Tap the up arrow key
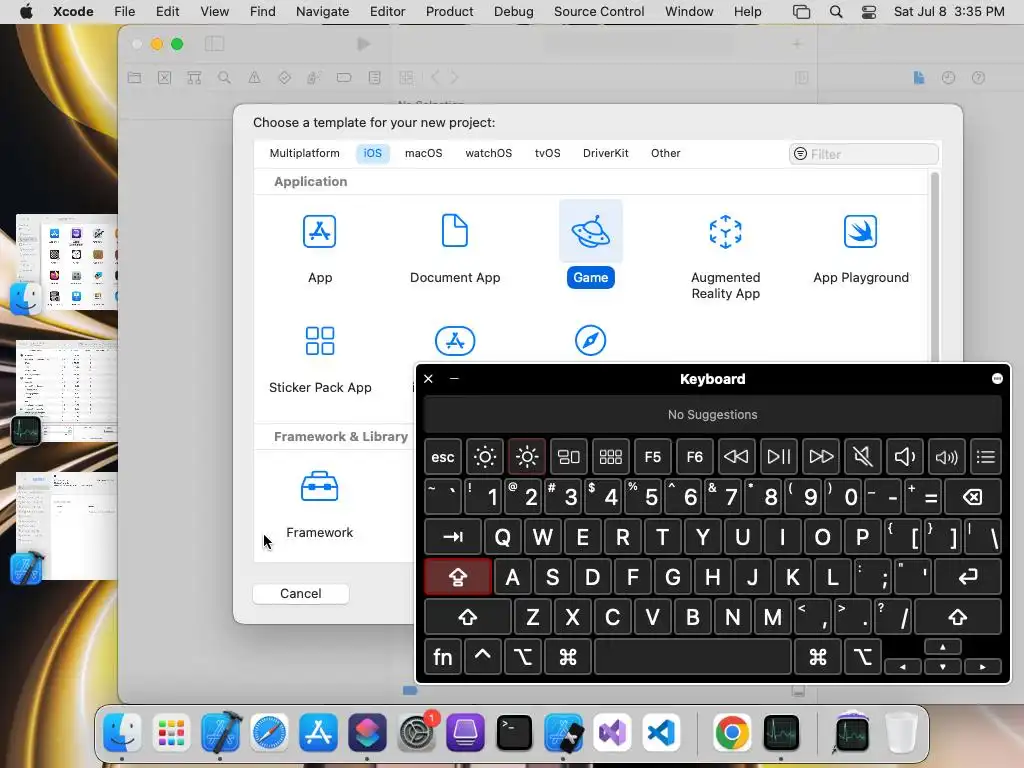This screenshot has width=1024, height=768. click(942, 647)
